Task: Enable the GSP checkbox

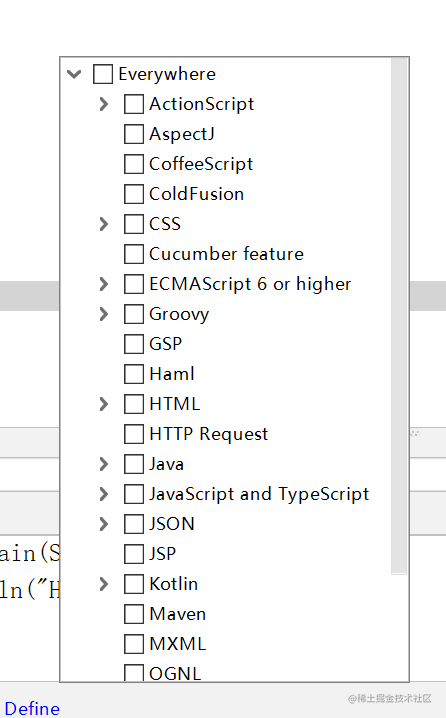Action: click(134, 344)
